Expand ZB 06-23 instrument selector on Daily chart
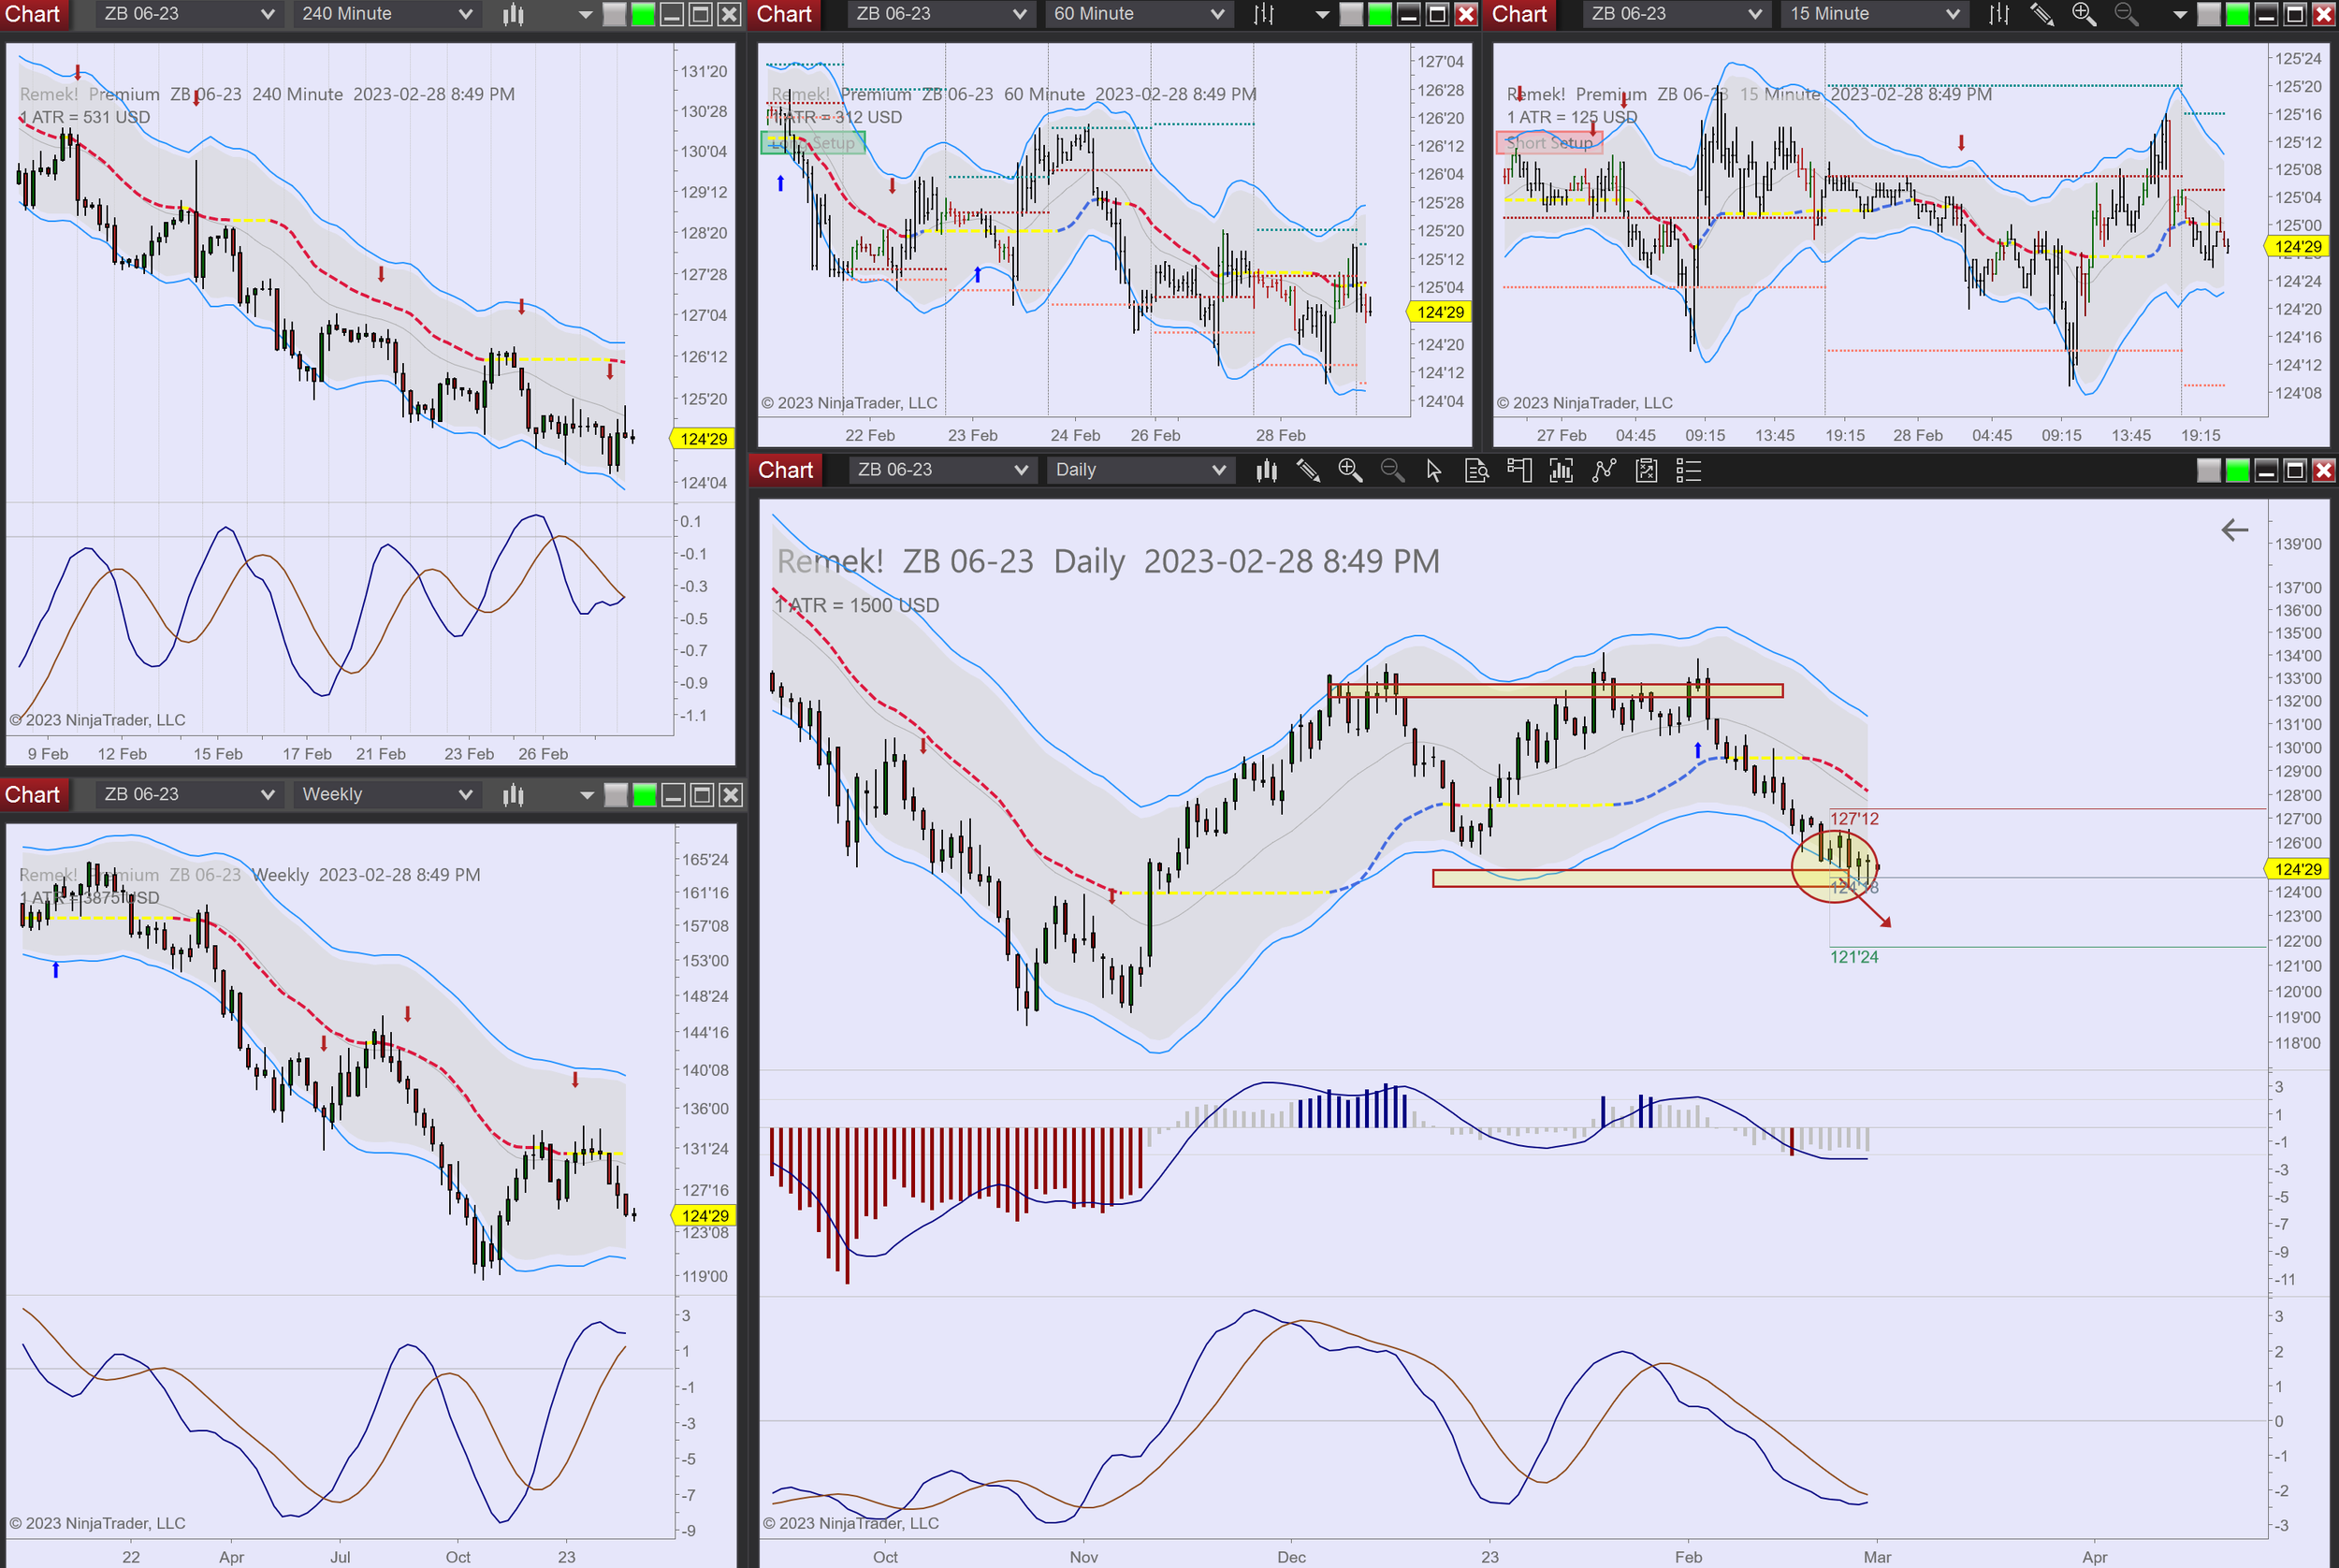Image resolution: width=2339 pixels, height=1568 pixels. tap(942, 470)
